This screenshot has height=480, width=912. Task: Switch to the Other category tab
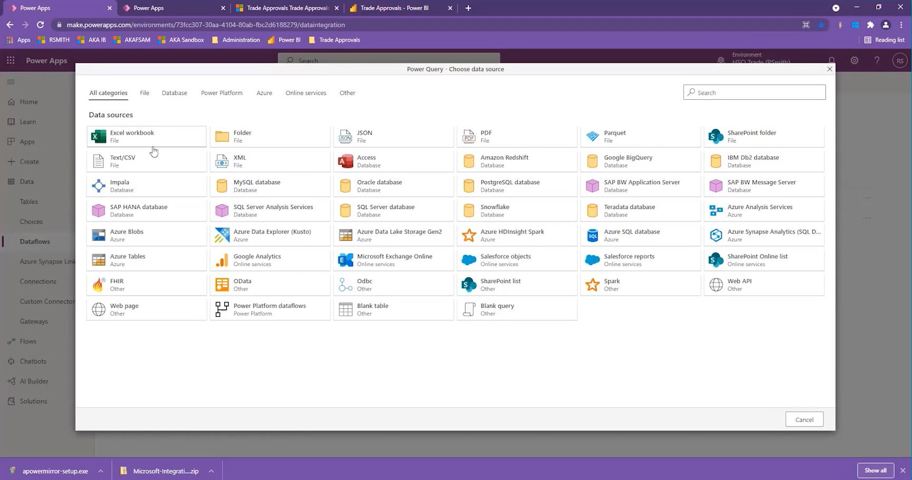pos(347,93)
